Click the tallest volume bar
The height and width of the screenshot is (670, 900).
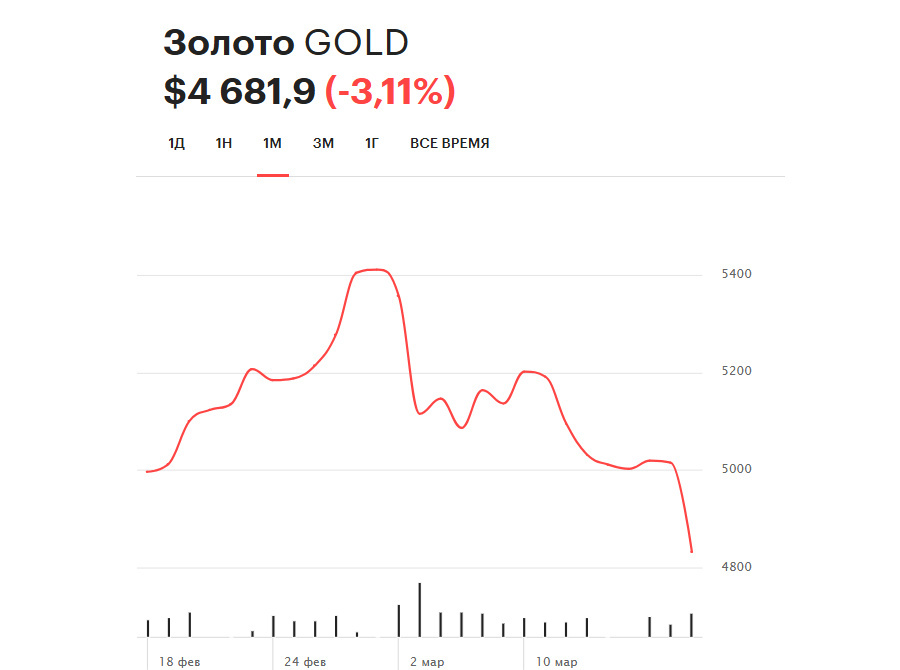[420, 609]
